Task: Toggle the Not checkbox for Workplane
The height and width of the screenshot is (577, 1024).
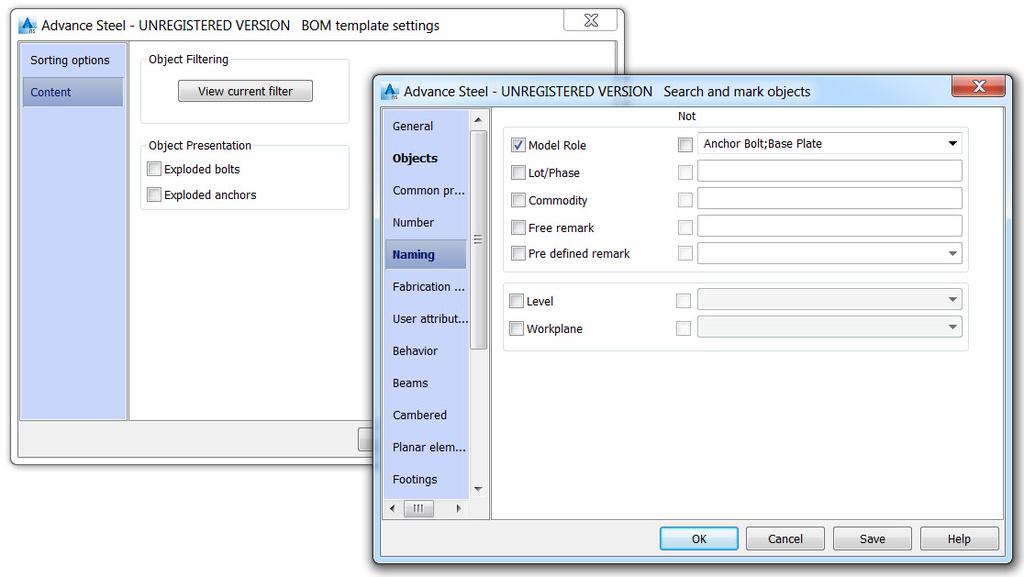Action: click(683, 328)
